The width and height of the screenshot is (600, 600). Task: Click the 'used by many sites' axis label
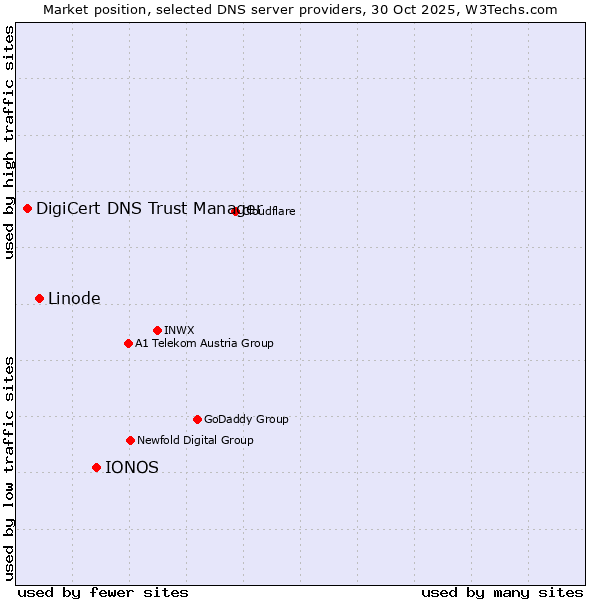click(x=502, y=592)
